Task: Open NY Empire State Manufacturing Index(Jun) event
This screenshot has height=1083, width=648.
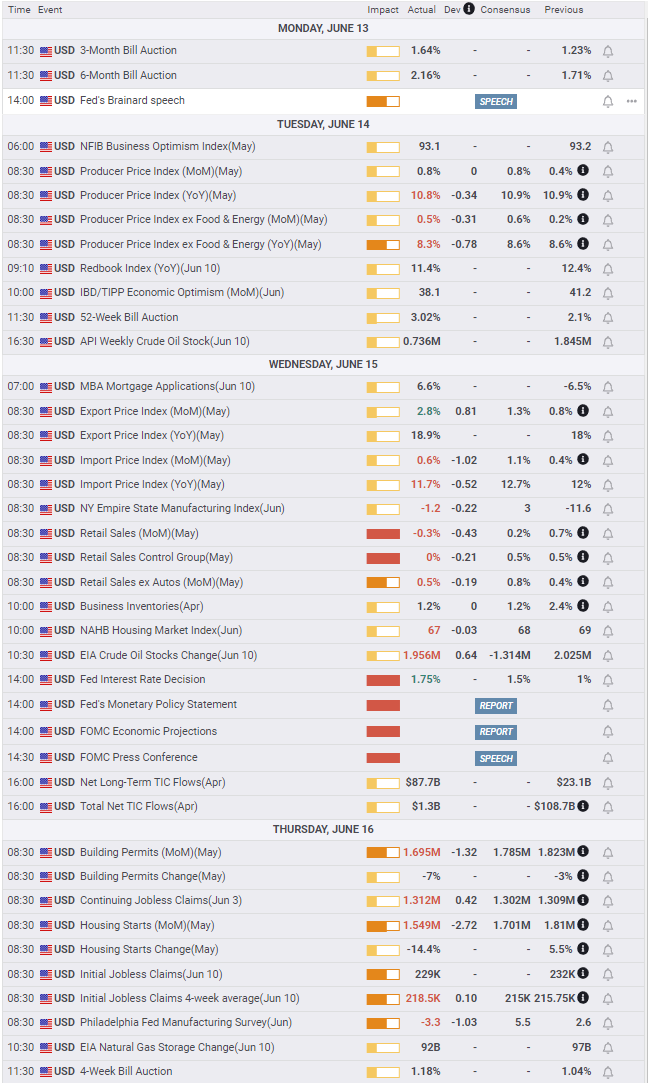Action: coord(182,508)
